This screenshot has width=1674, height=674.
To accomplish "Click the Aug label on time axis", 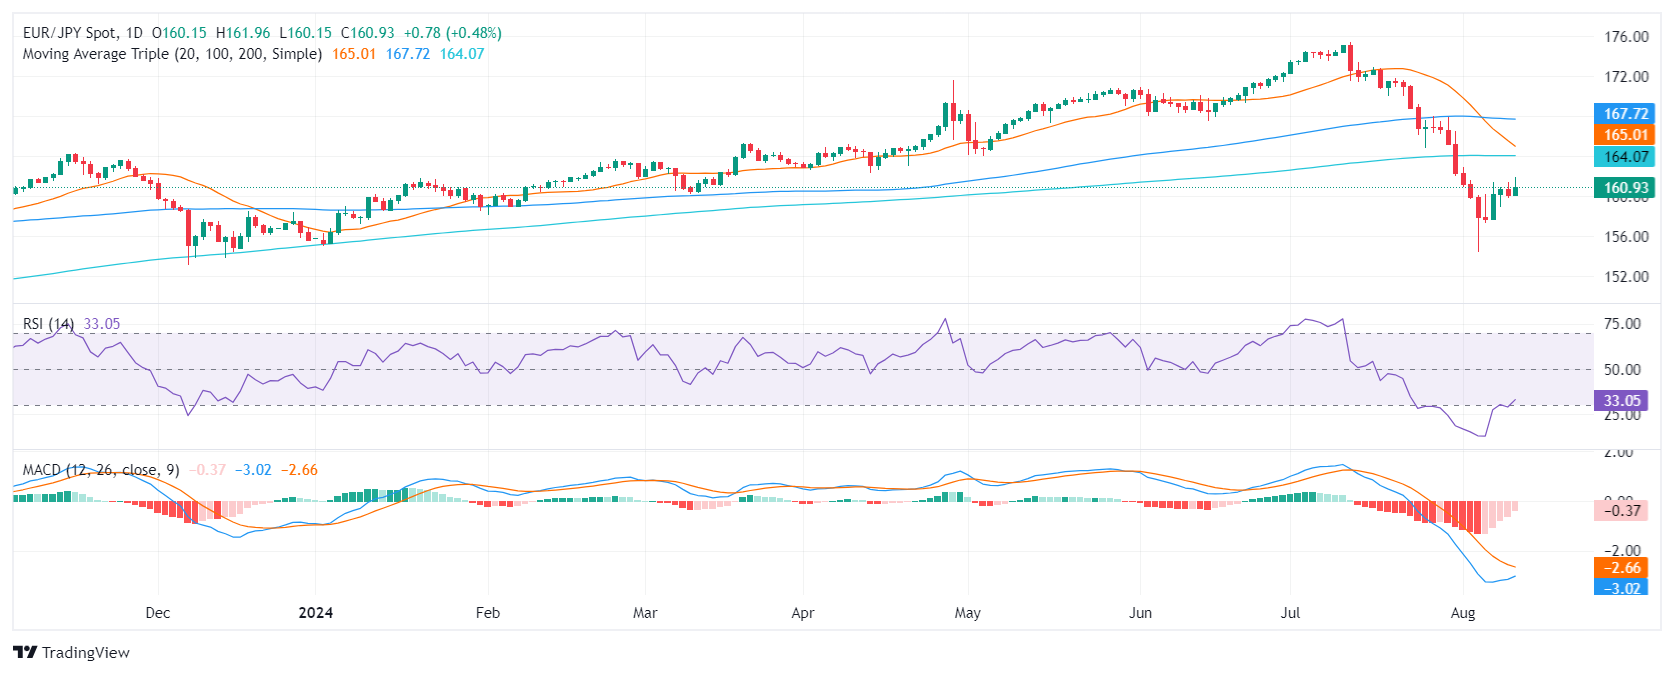I will click(x=1462, y=613).
